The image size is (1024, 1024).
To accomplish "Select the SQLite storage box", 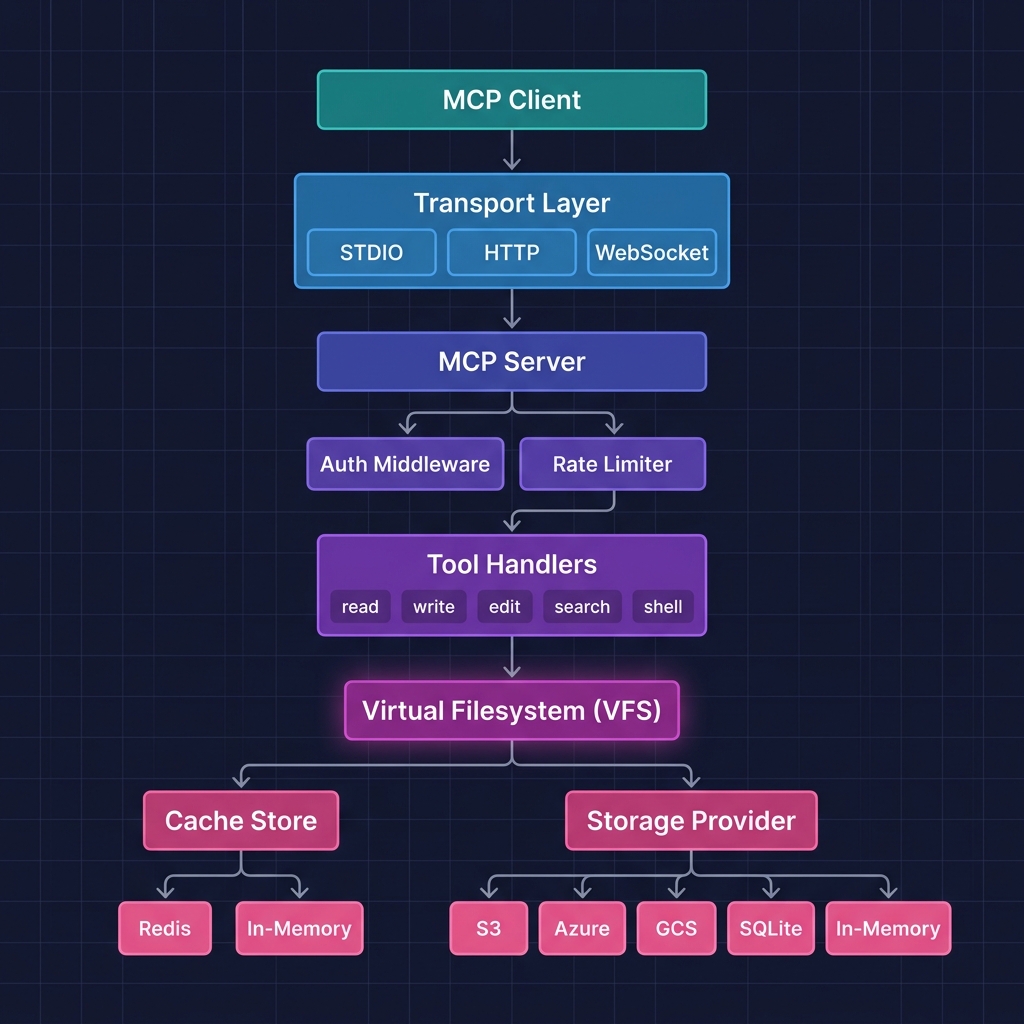I will (x=771, y=929).
